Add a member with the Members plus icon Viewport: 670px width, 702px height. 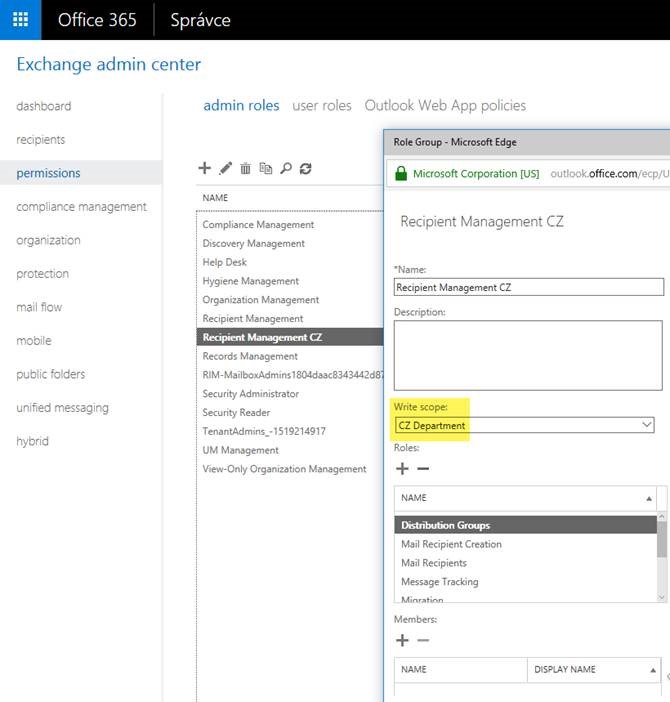(402, 640)
